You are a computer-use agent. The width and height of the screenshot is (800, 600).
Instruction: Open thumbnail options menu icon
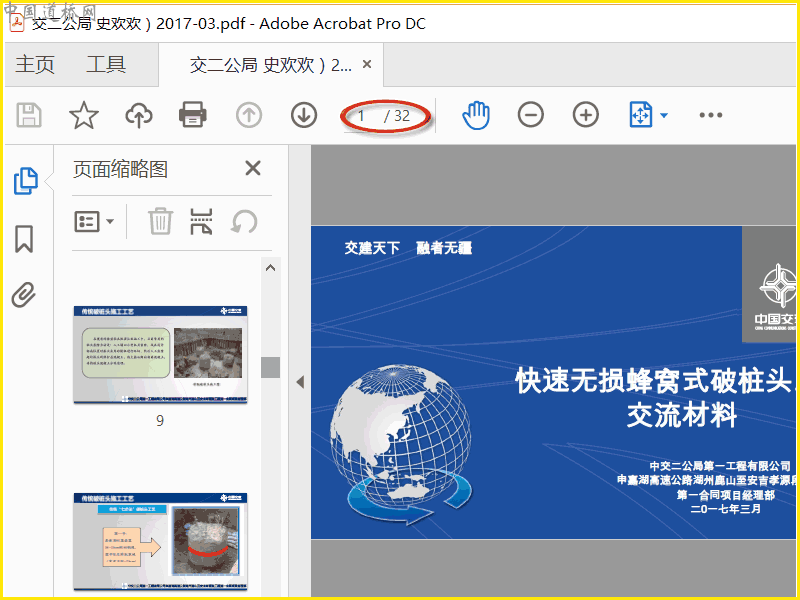point(94,221)
